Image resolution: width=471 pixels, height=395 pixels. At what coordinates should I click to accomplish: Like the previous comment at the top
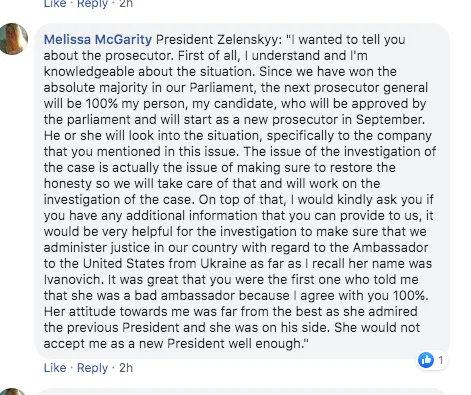(55, 4)
